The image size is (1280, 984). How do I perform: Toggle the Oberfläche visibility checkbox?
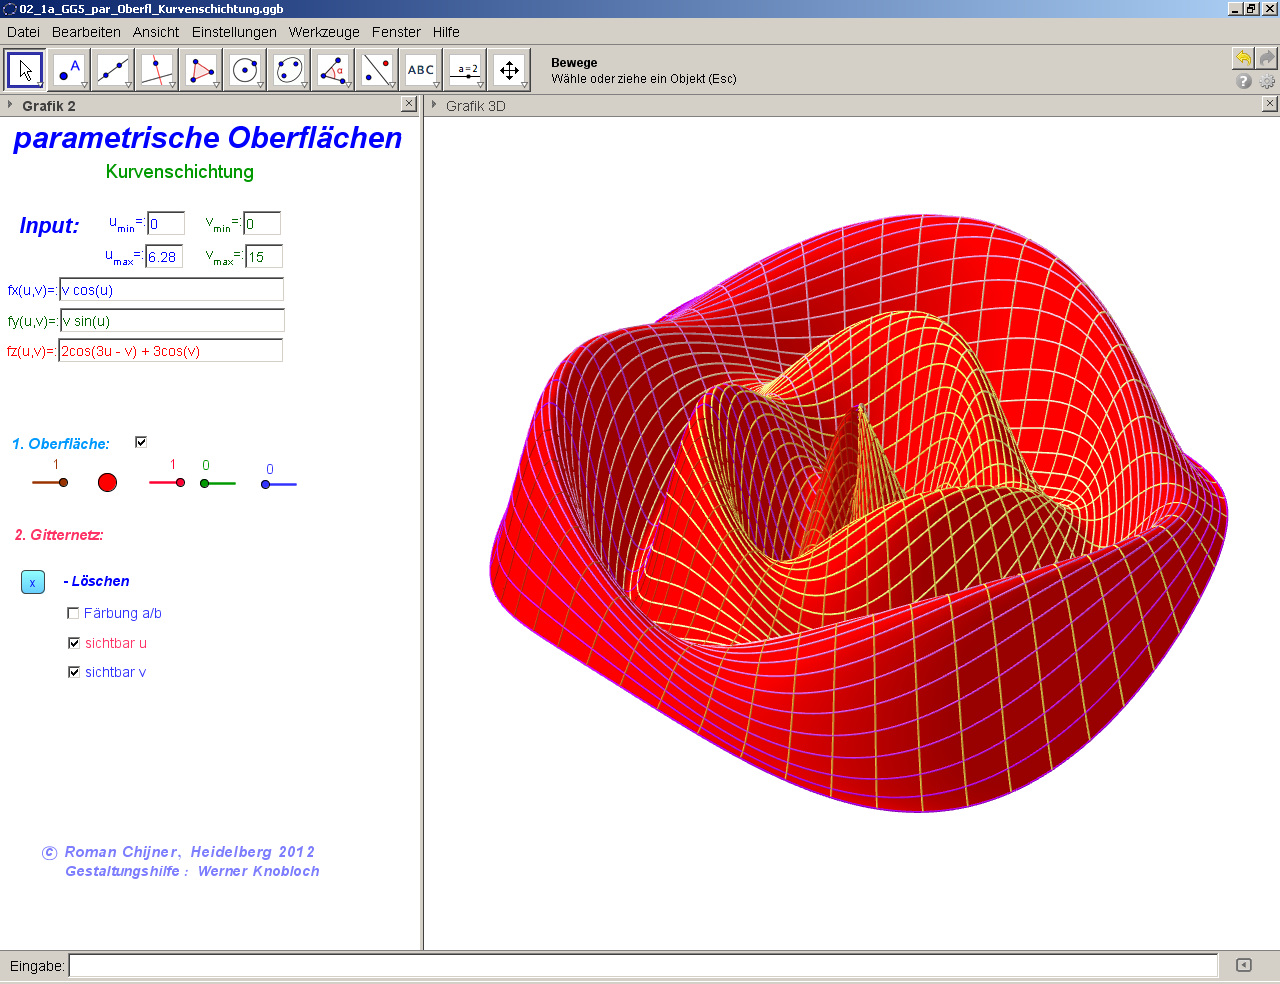(141, 442)
